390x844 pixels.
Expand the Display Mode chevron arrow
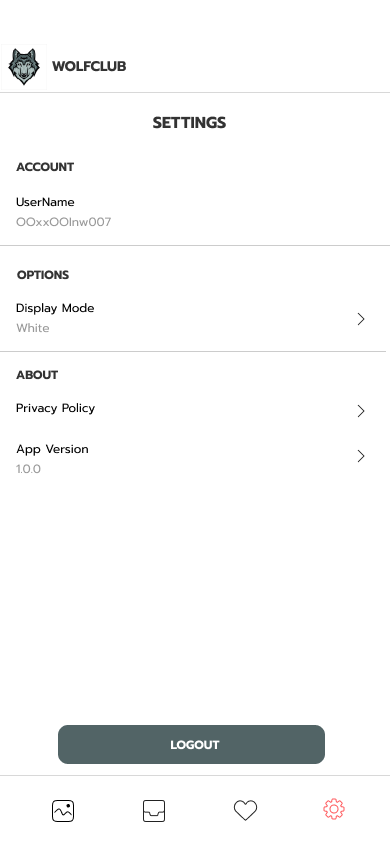point(361,319)
